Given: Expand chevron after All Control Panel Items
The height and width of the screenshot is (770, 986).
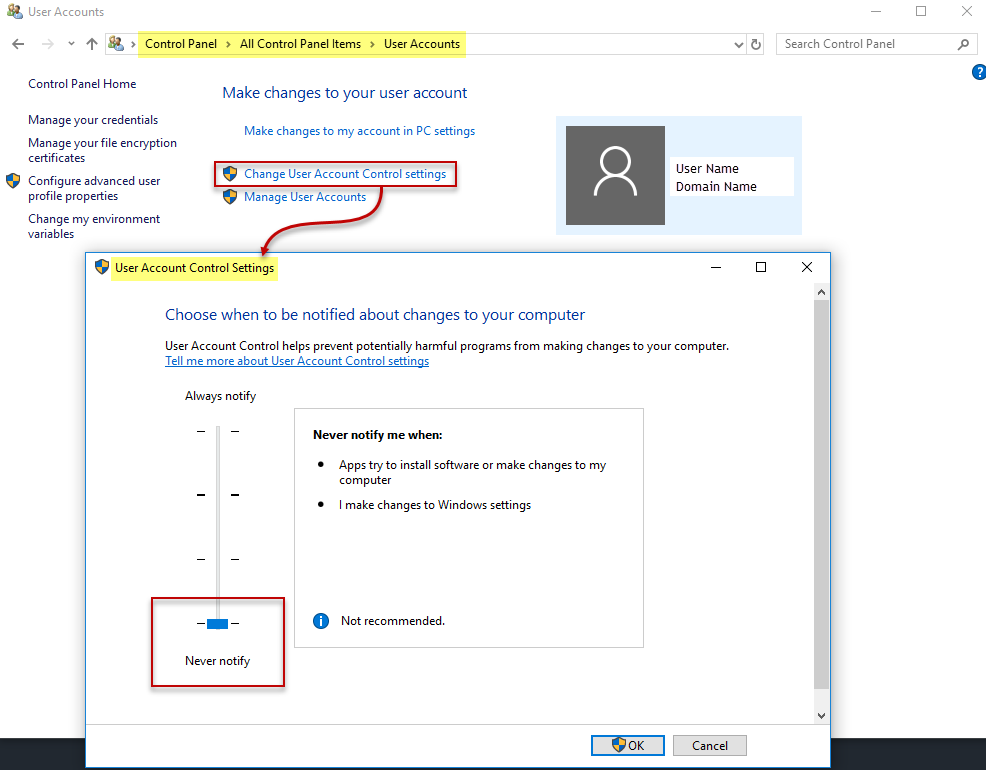Looking at the screenshot, I should 372,44.
